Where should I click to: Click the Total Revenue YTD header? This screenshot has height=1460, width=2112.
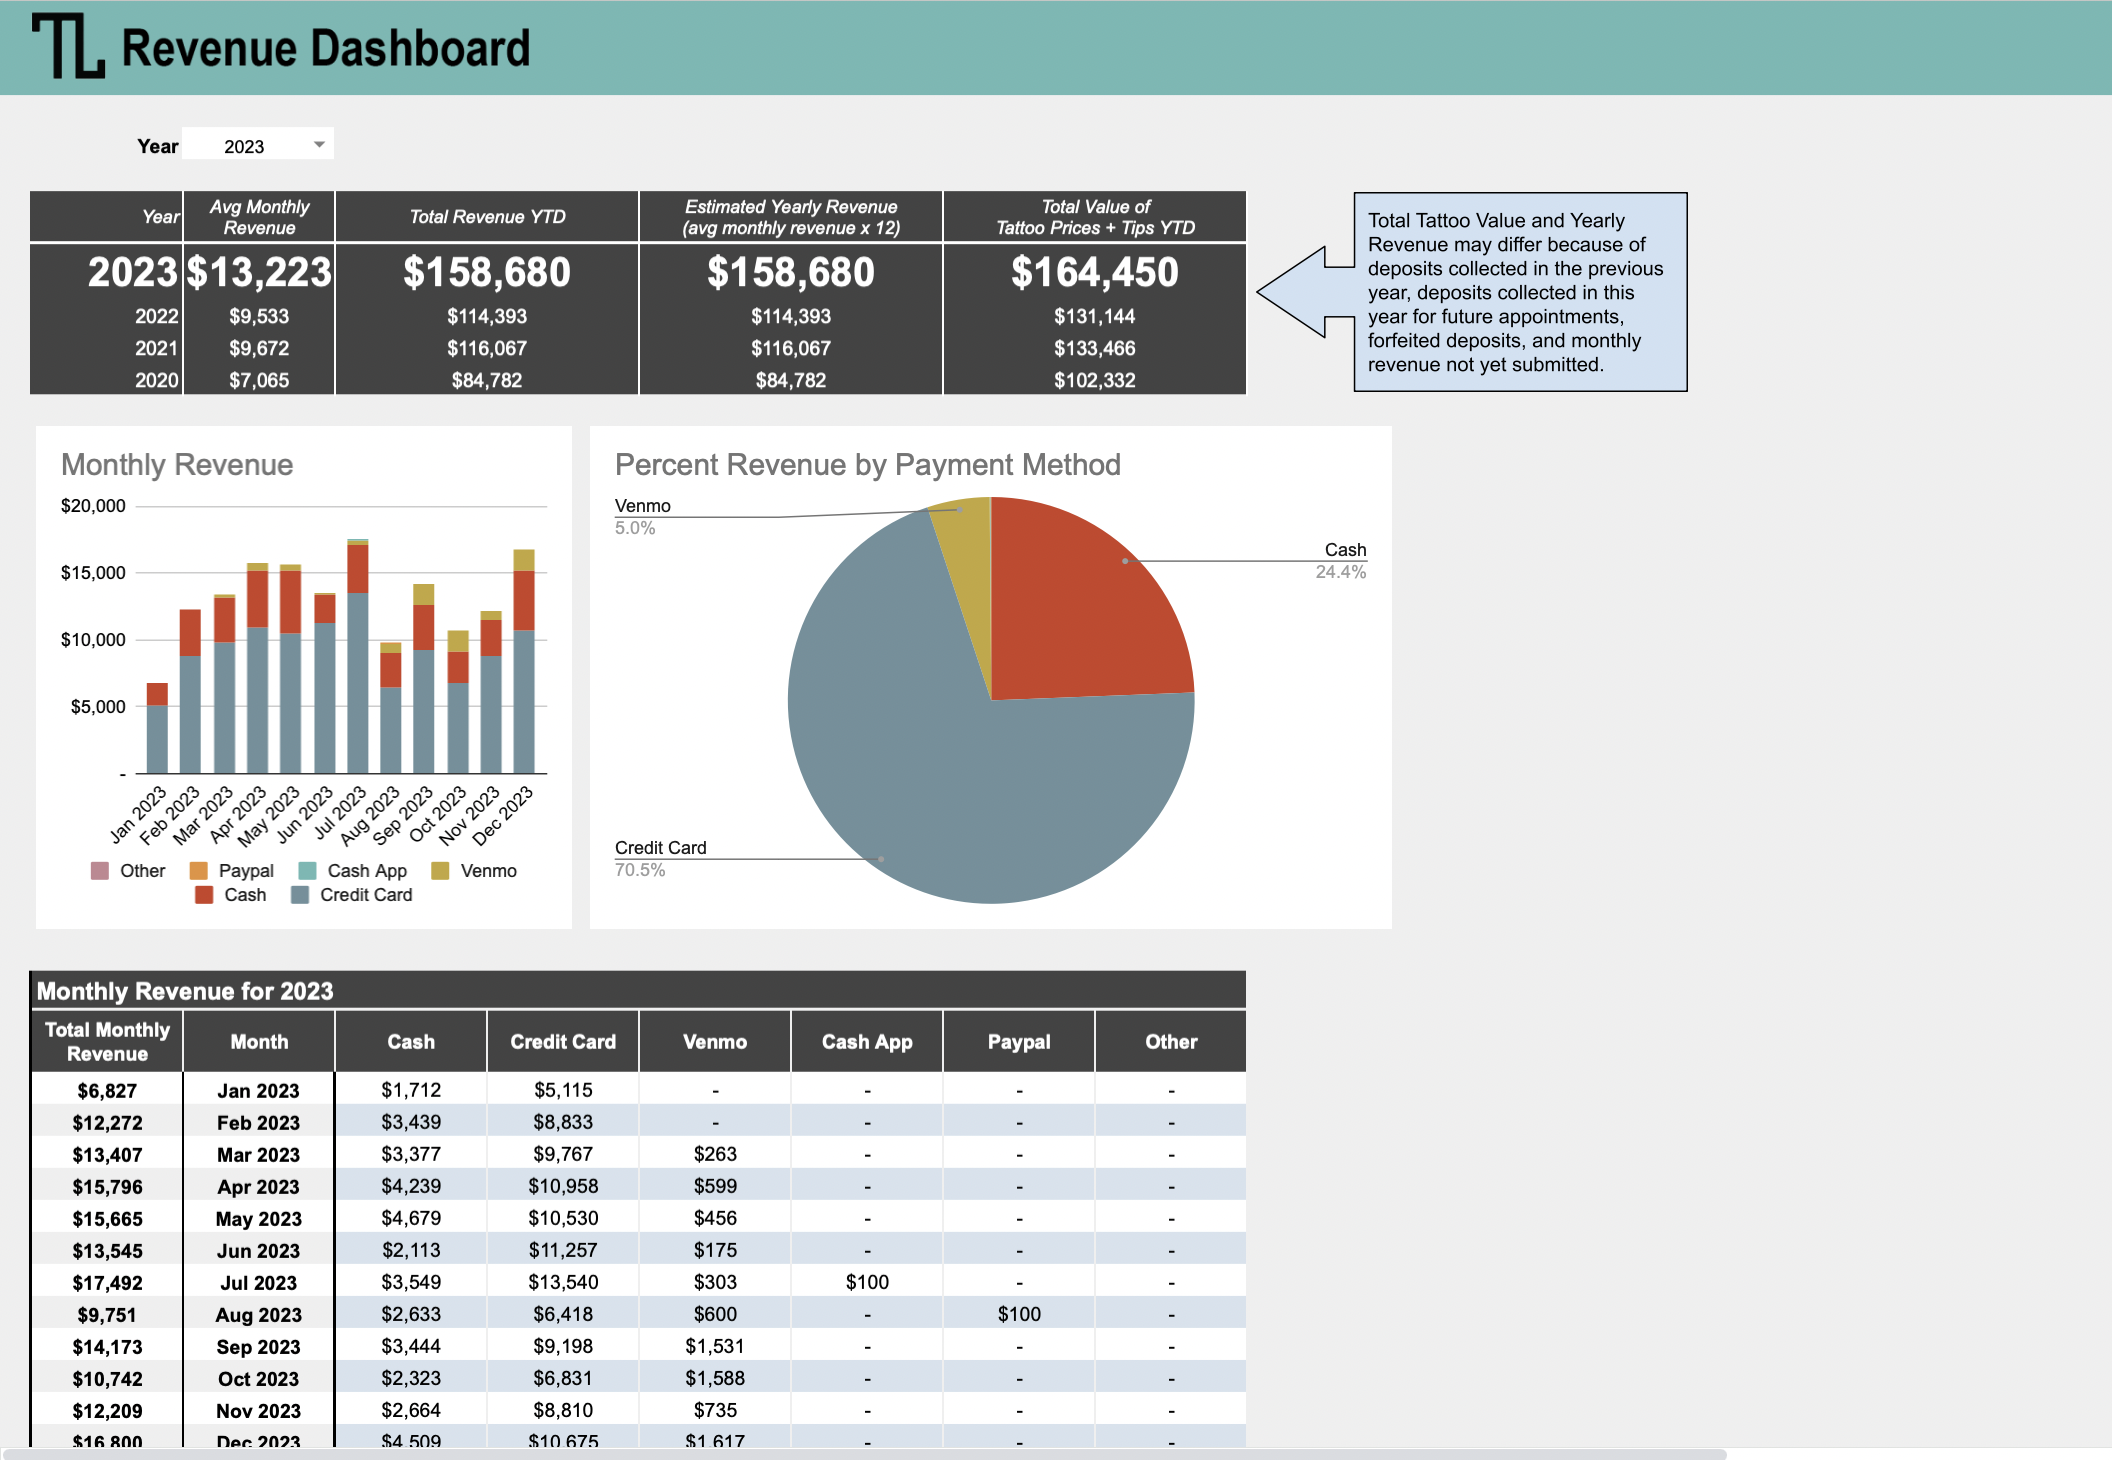(x=487, y=217)
